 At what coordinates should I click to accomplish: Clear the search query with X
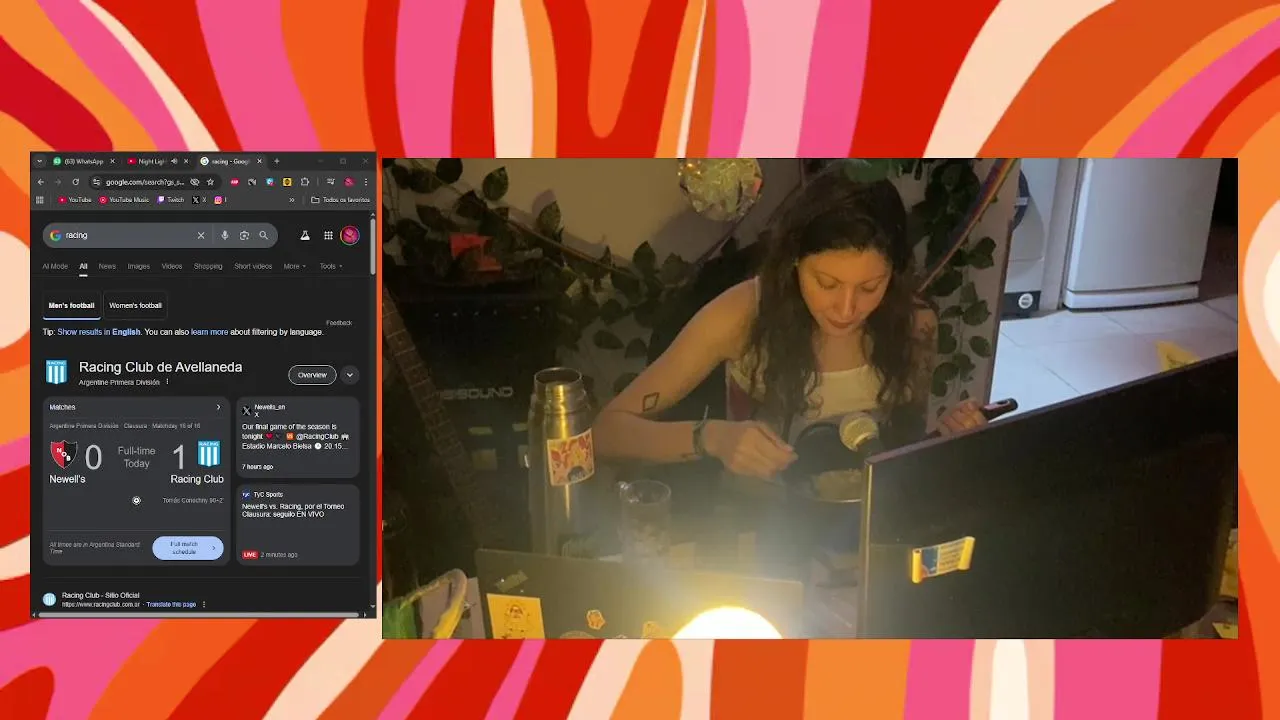click(201, 235)
